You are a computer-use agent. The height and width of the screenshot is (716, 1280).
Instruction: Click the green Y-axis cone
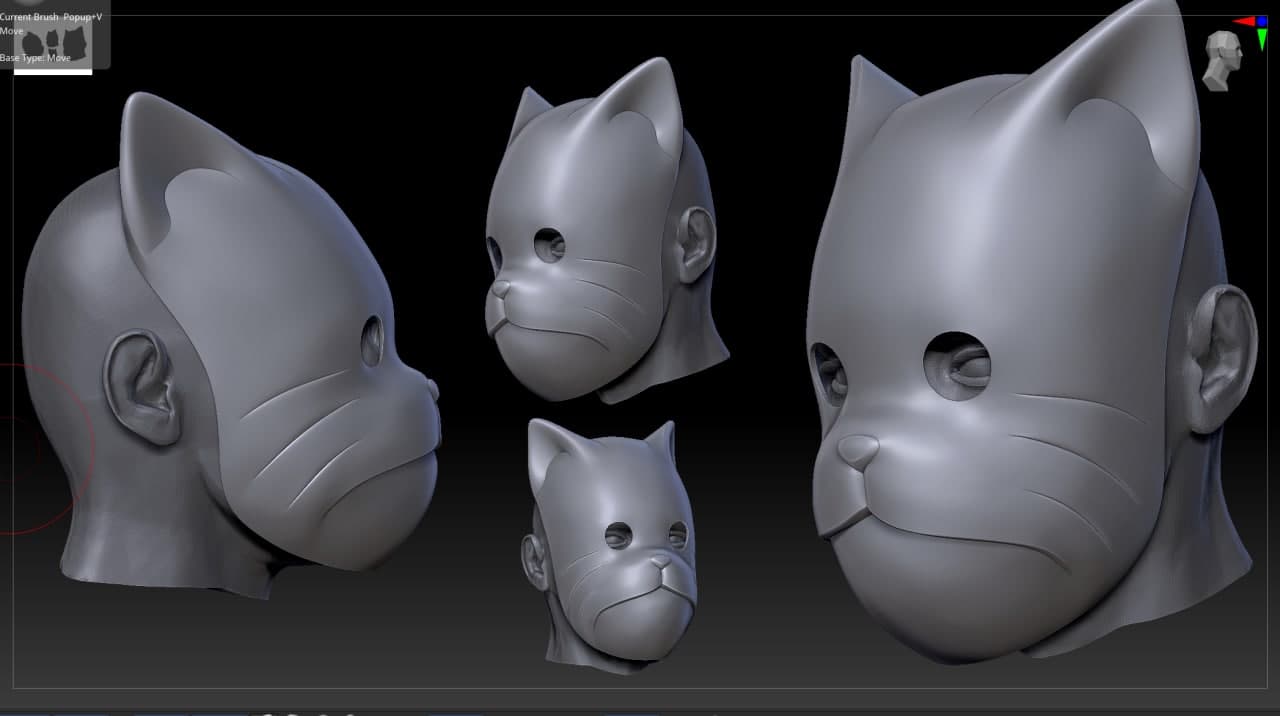click(x=1262, y=40)
